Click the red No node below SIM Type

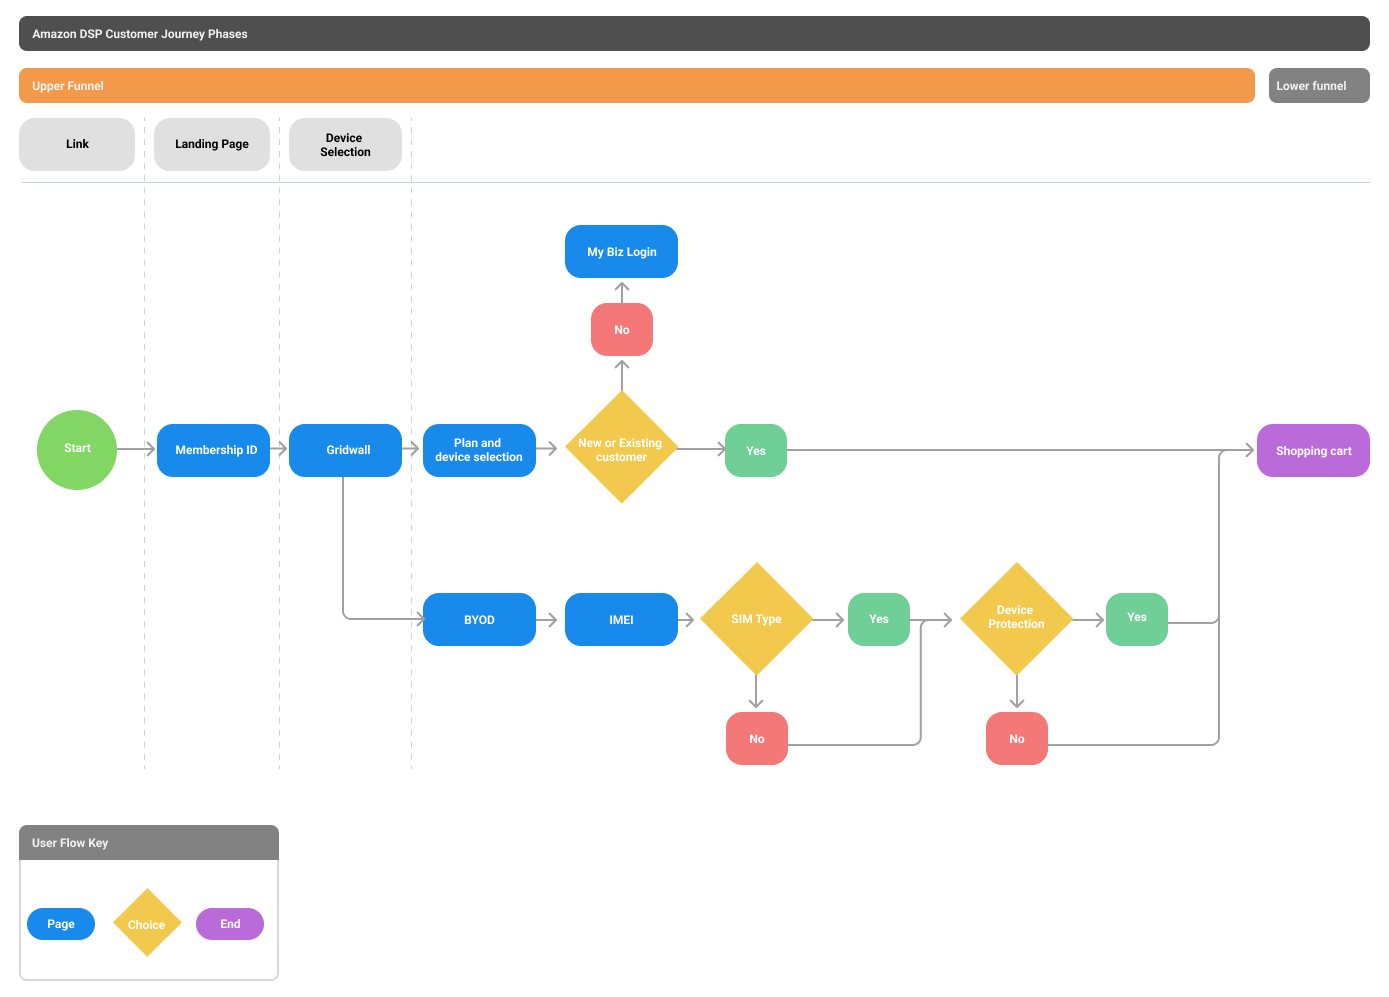pos(757,739)
